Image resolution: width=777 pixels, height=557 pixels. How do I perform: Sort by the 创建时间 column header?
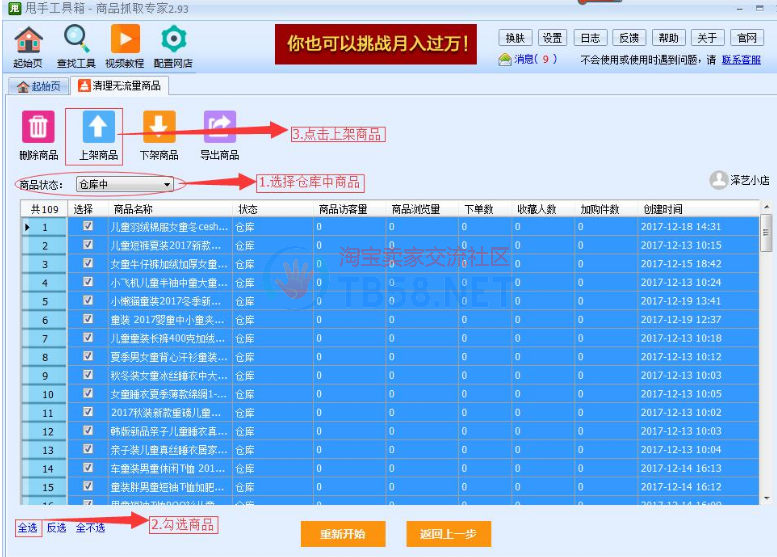663,209
